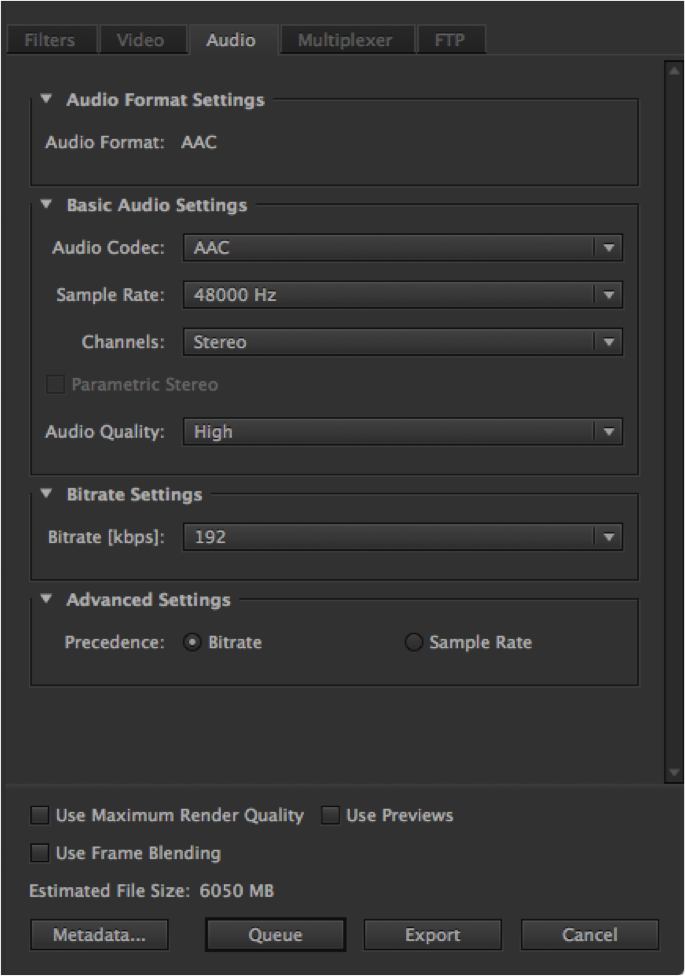Collapse the Basic Audio Settings triangle
The height and width of the screenshot is (976, 685).
[x=46, y=205]
